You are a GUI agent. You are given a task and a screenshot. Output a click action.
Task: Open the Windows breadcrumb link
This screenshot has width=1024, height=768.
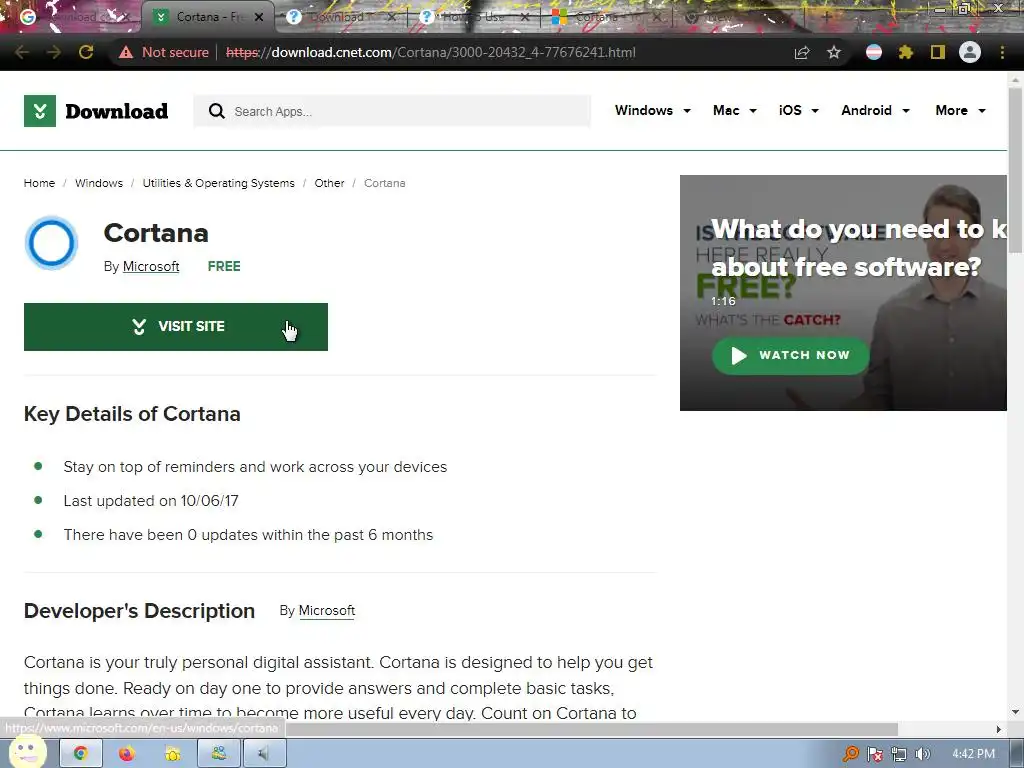(99, 183)
